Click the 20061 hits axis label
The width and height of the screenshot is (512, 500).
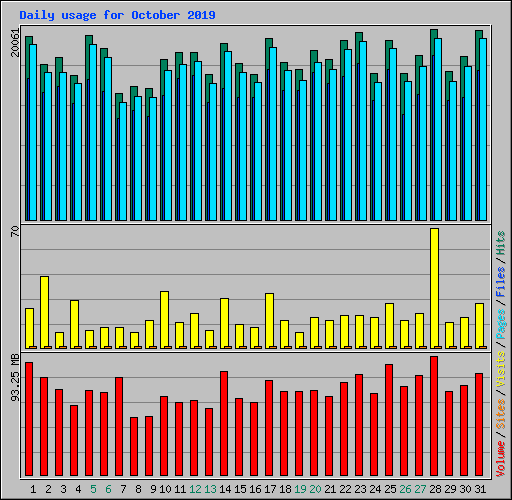(15, 43)
